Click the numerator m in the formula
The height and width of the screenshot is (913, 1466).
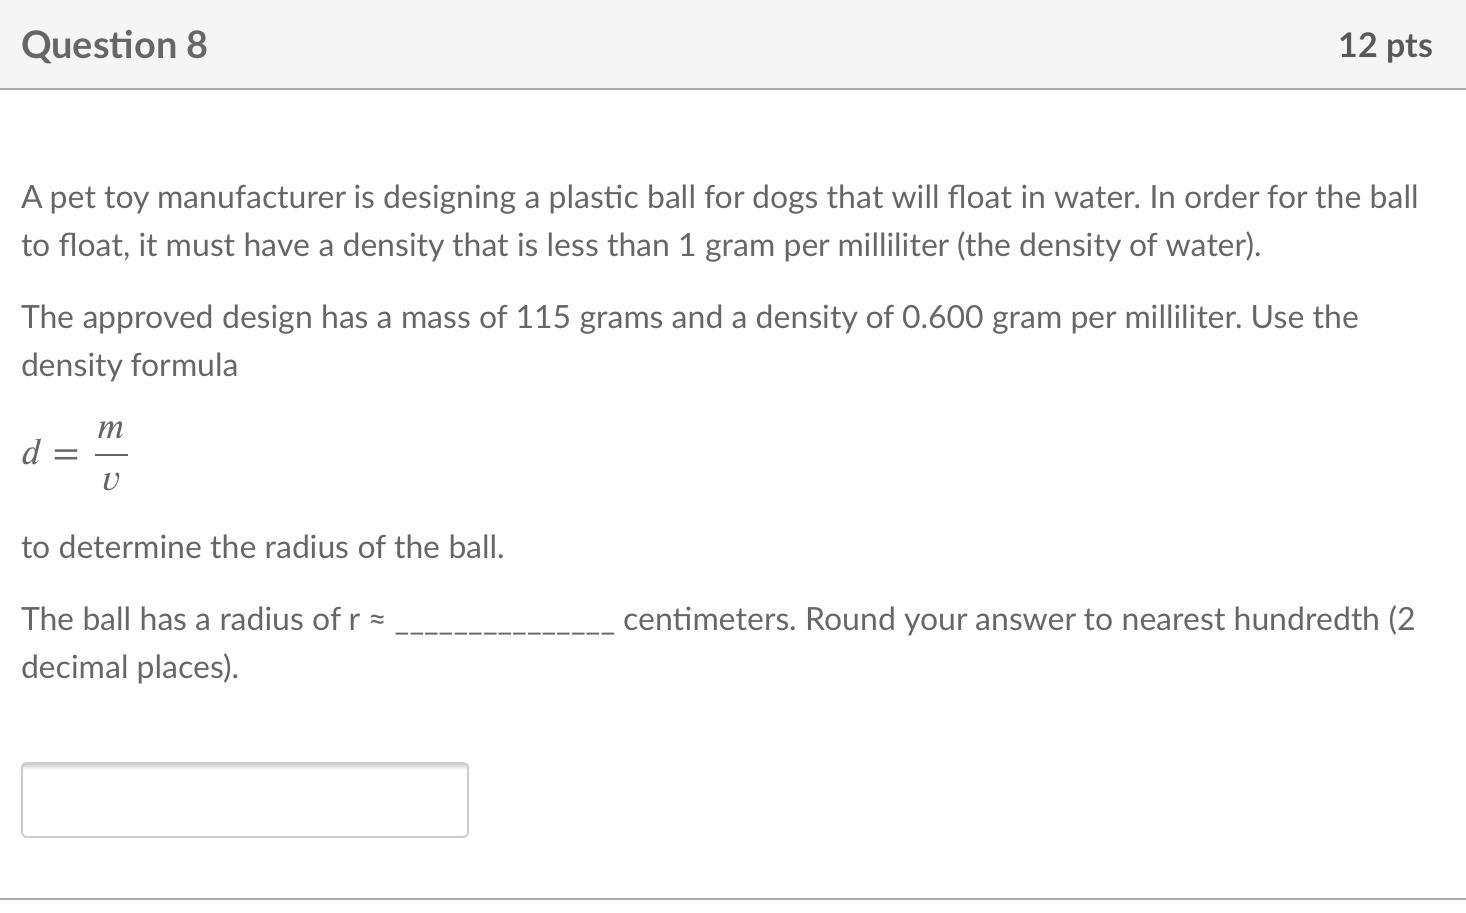click(111, 429)
